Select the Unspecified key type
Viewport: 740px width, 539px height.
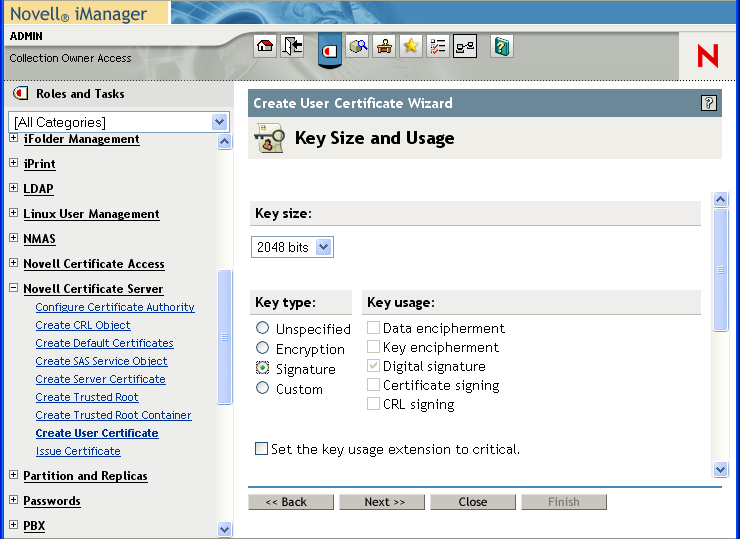[x=262, y=328]
